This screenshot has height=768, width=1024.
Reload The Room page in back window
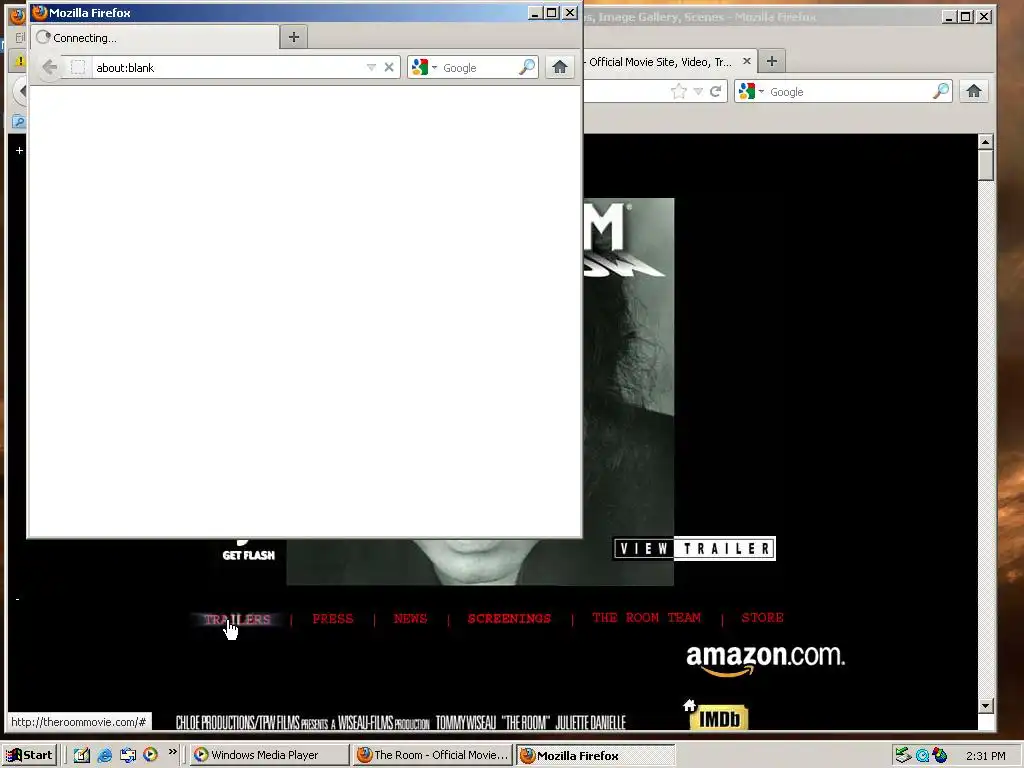[716, 91]
